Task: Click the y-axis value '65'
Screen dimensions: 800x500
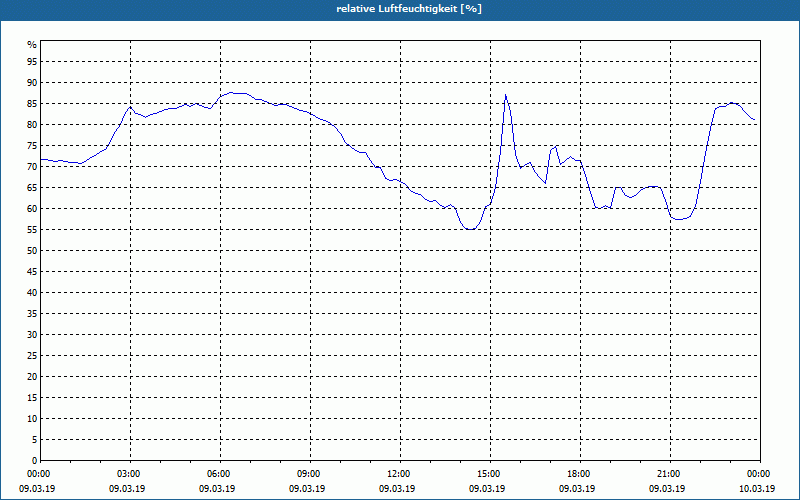Action: pos(32,188)
